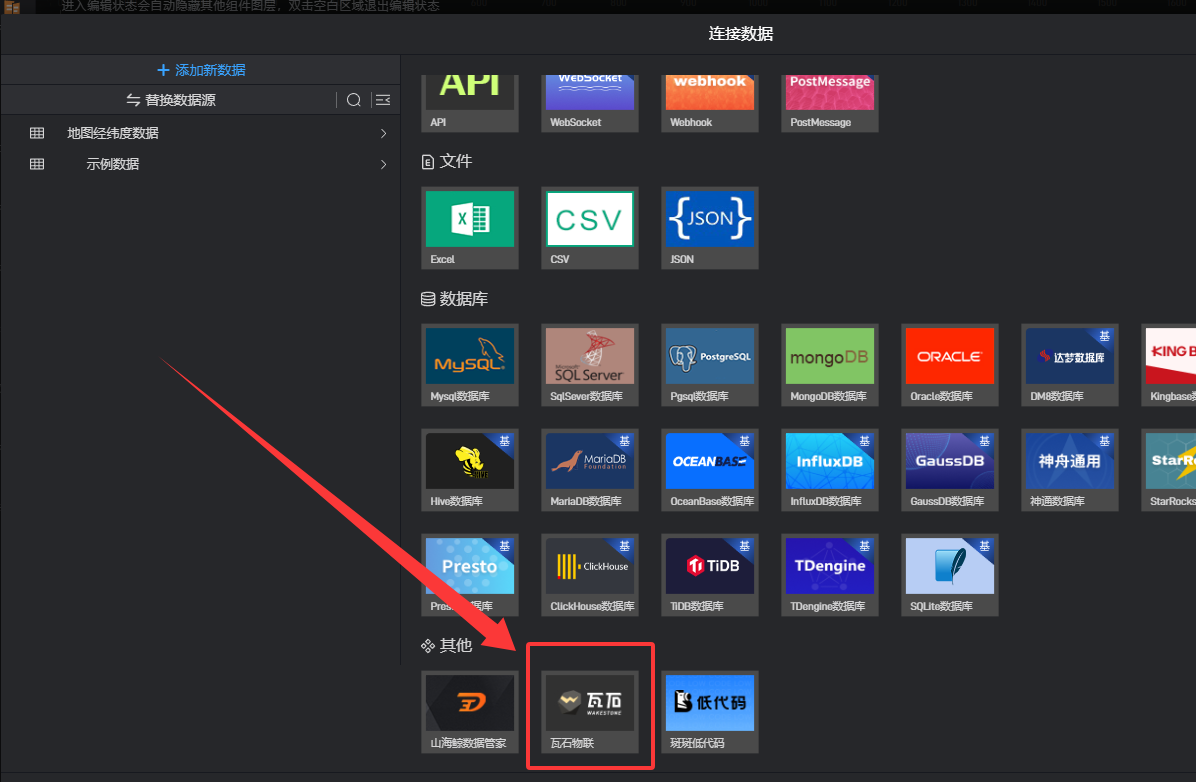Image resolution: width=1196 pixels, height=782 pixels.
Task: Click 替换数据源 to swap data source
Action: click(x=171, y=100)
